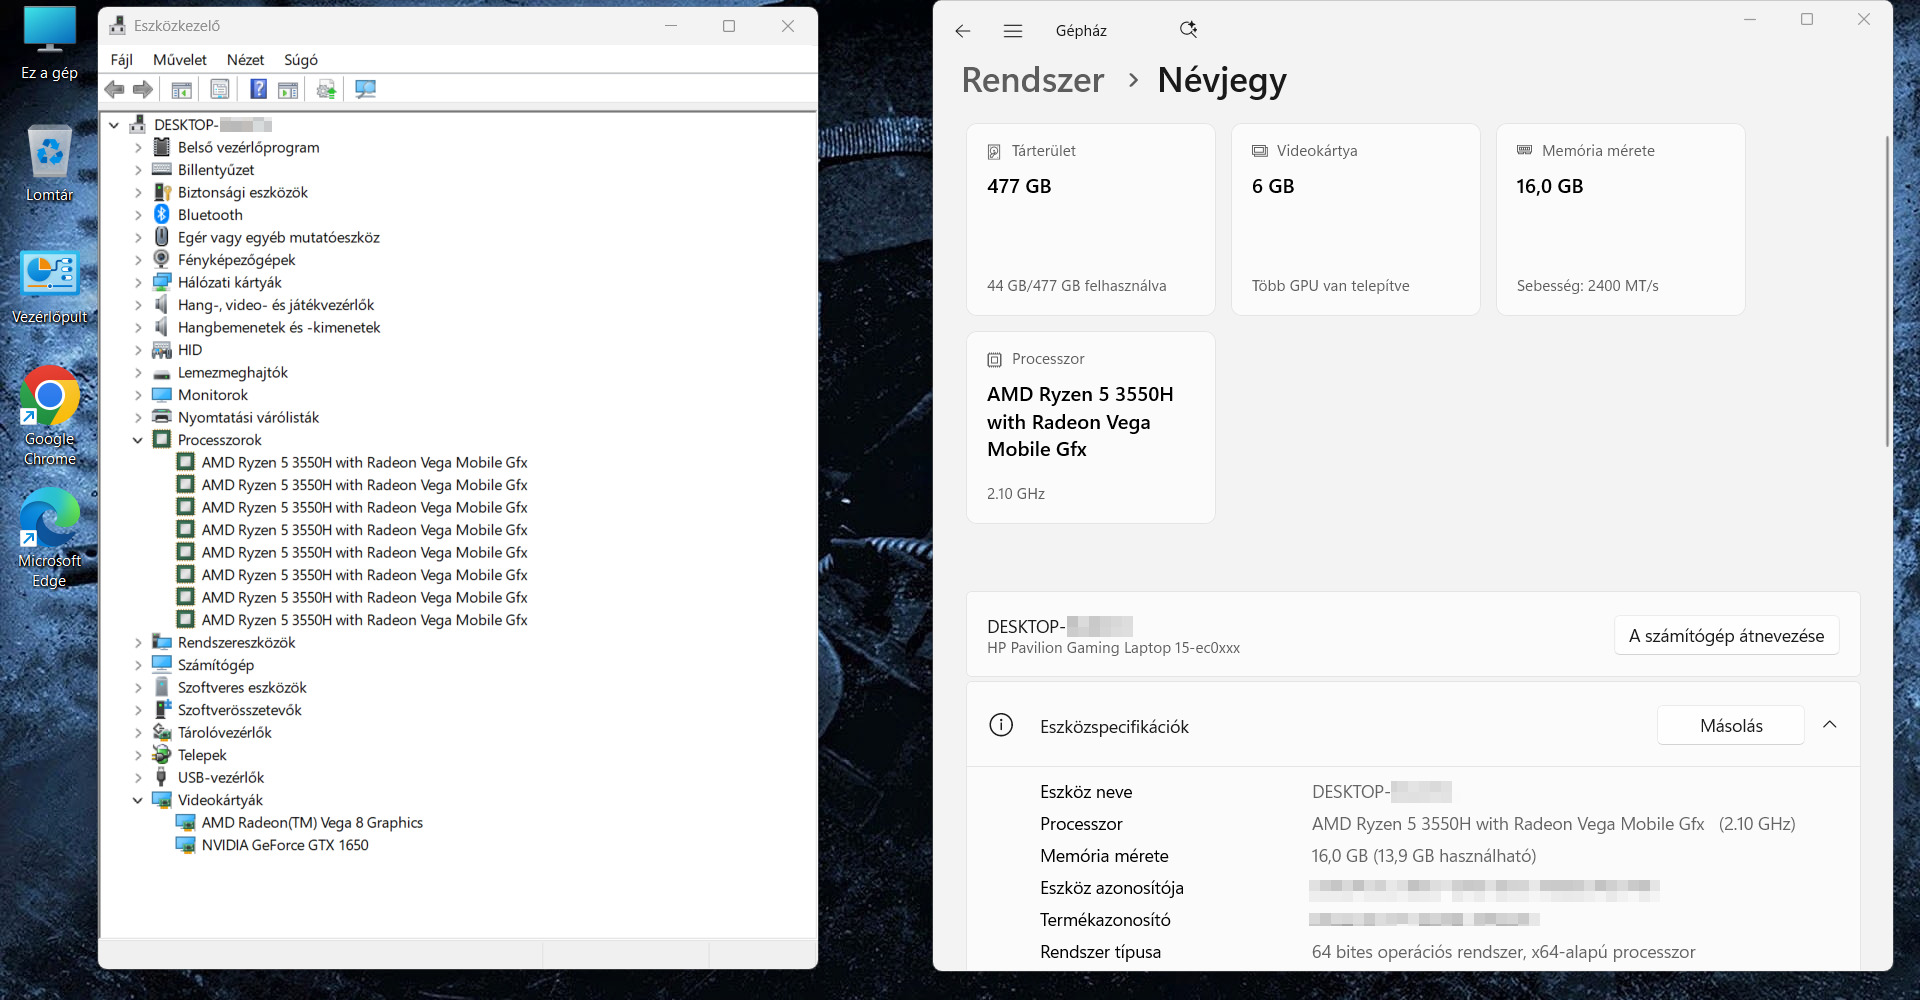Select the Belső vezérlőprogram tree row
This screenshot has height=1000, width=1920.
tap(249, 147)
